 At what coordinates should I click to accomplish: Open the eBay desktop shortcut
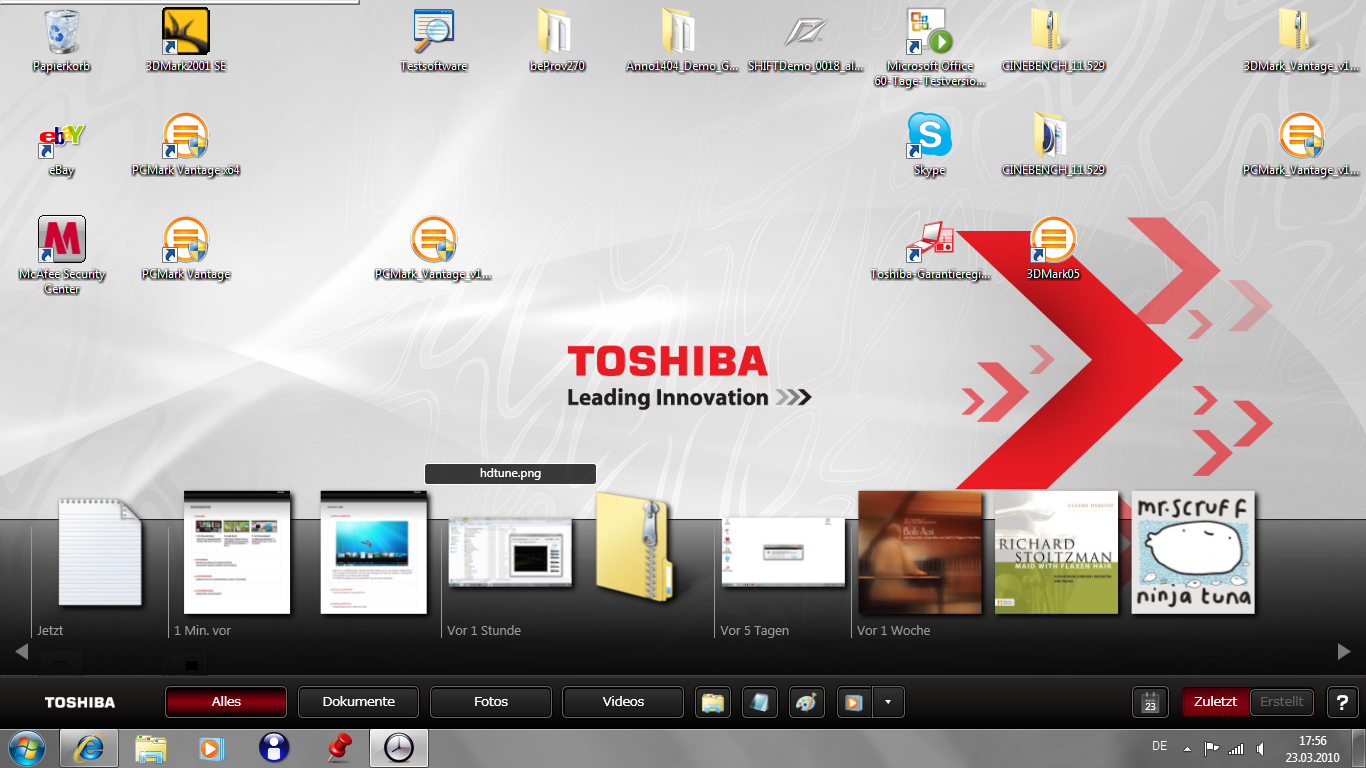point(62,145)
